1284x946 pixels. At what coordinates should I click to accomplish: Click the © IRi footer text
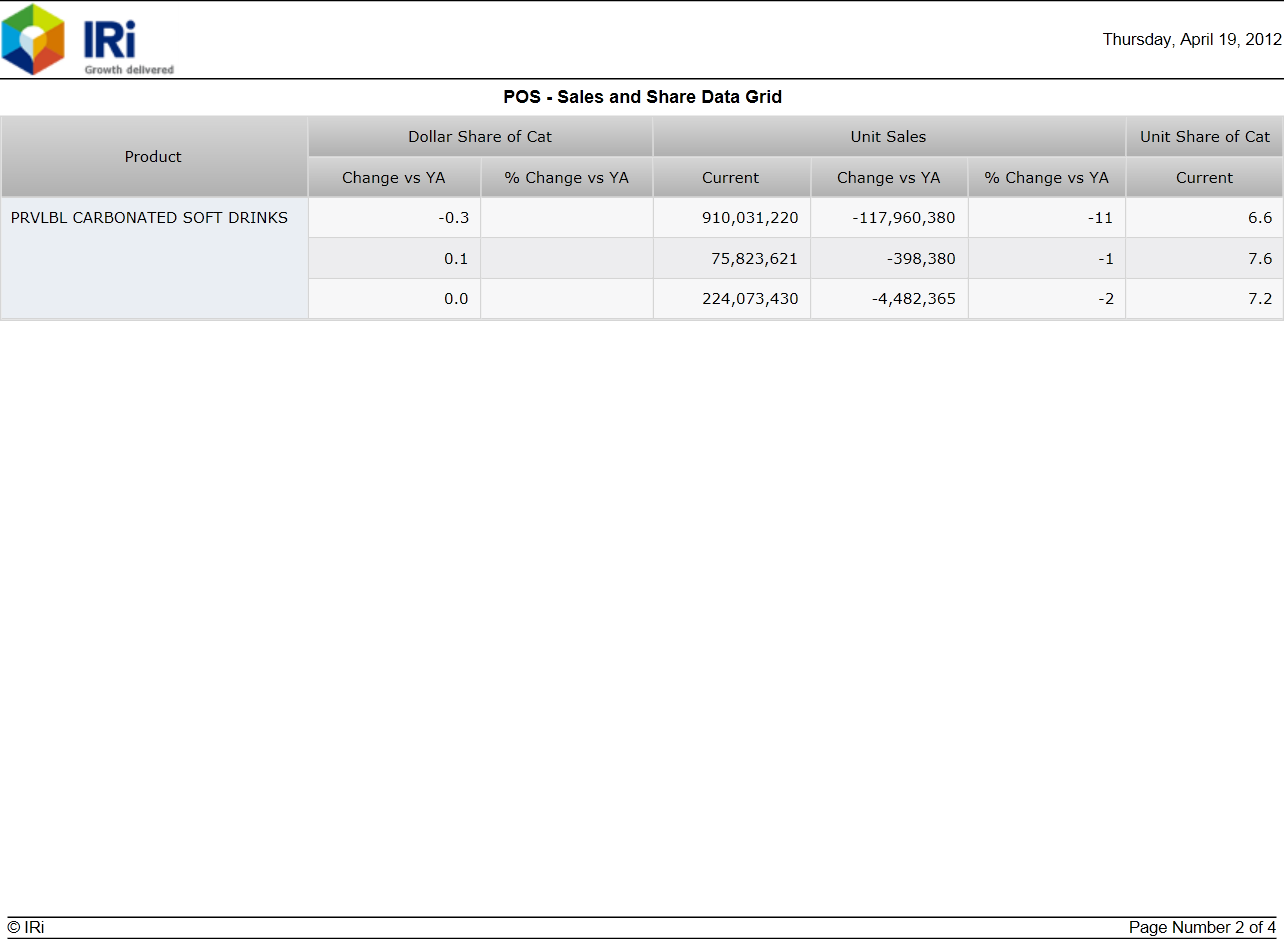(26, 928)
